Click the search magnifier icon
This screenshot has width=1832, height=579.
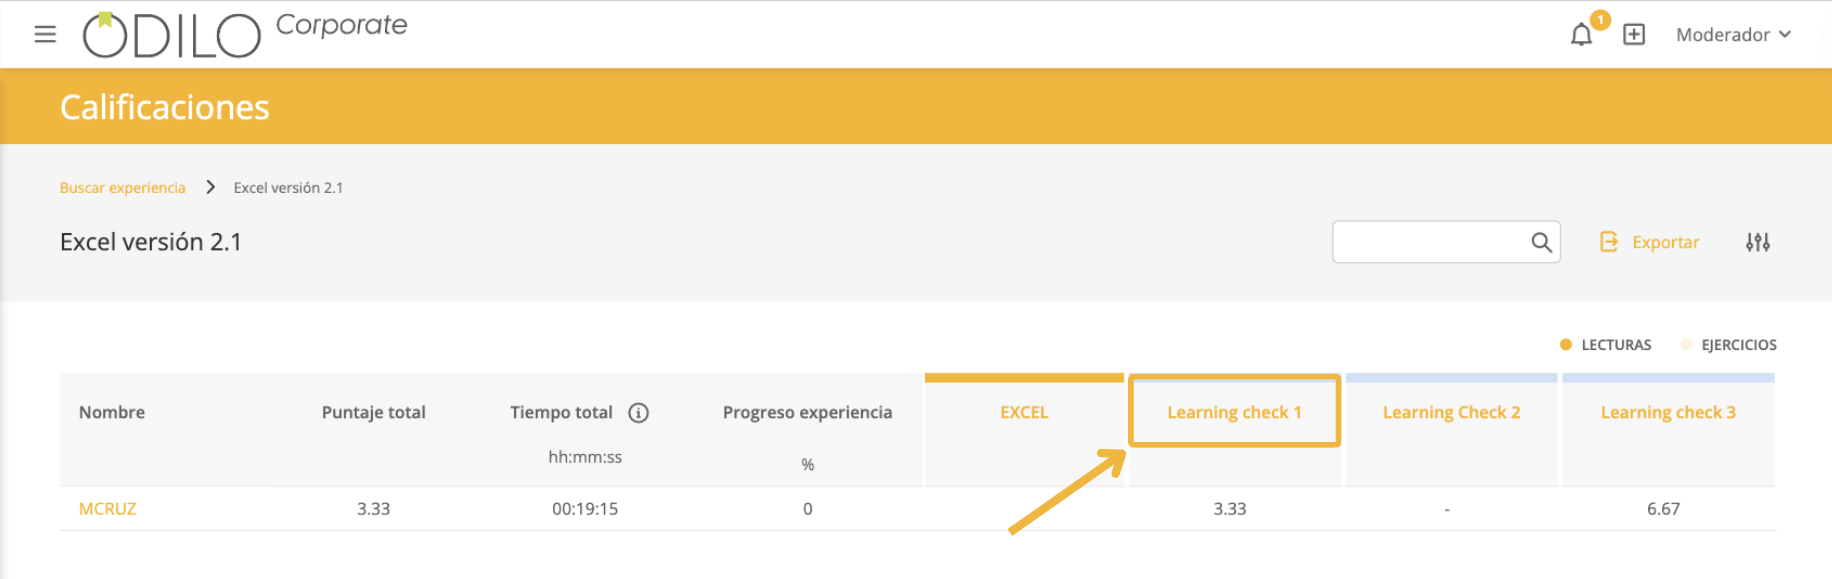(x=1541, y=242)
